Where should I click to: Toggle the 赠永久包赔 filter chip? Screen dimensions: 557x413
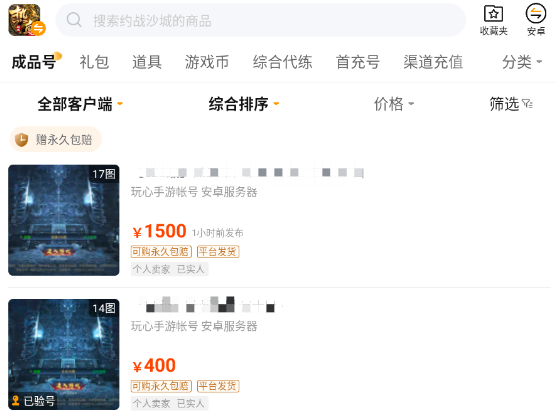[x=56, y=140]
